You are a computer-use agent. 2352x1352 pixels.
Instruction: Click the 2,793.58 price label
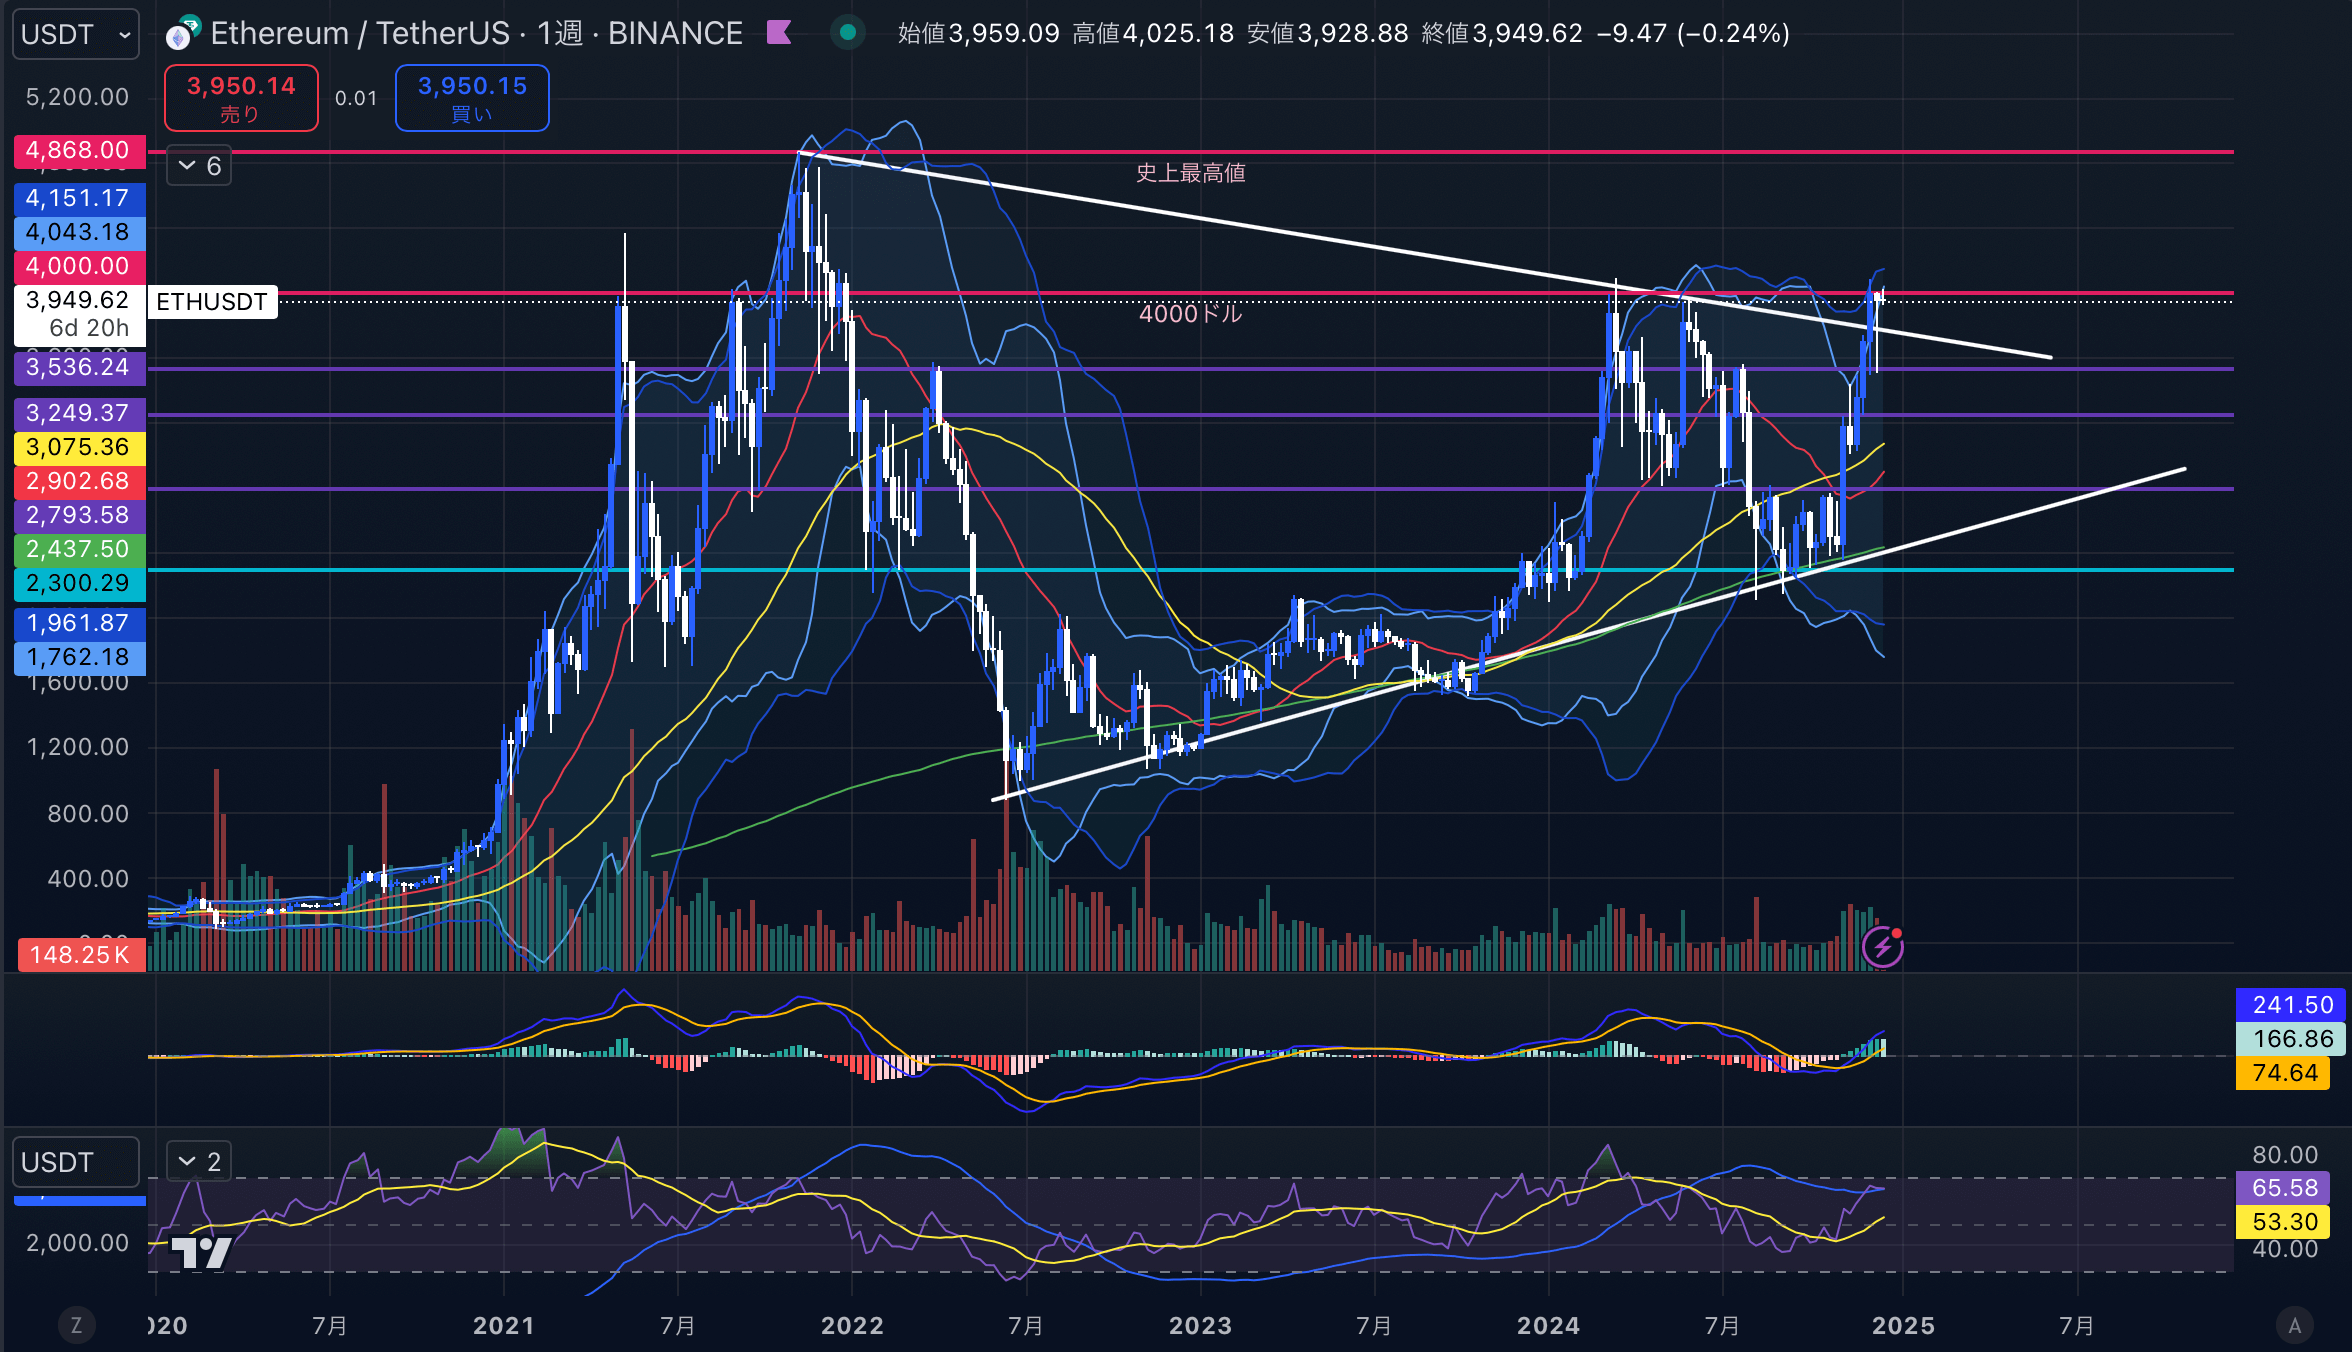click(80, 516)
